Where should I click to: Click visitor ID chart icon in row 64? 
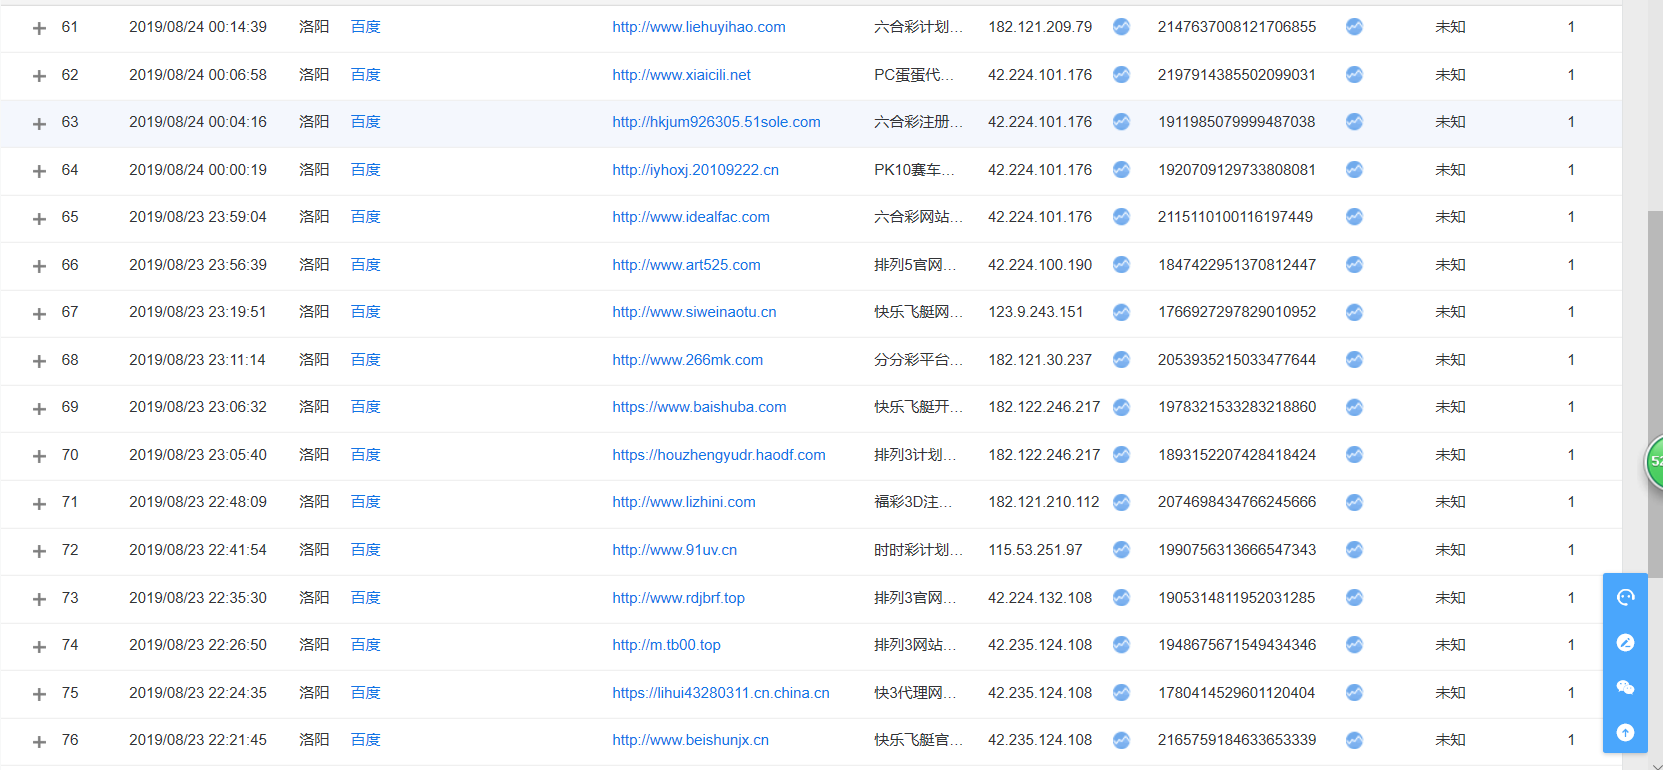[x=1354, y=170]
